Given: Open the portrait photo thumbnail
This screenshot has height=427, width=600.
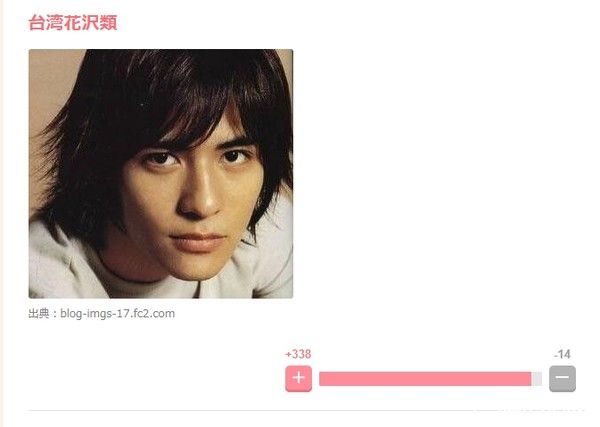Looking at the screenshot, I should [161, 173].
